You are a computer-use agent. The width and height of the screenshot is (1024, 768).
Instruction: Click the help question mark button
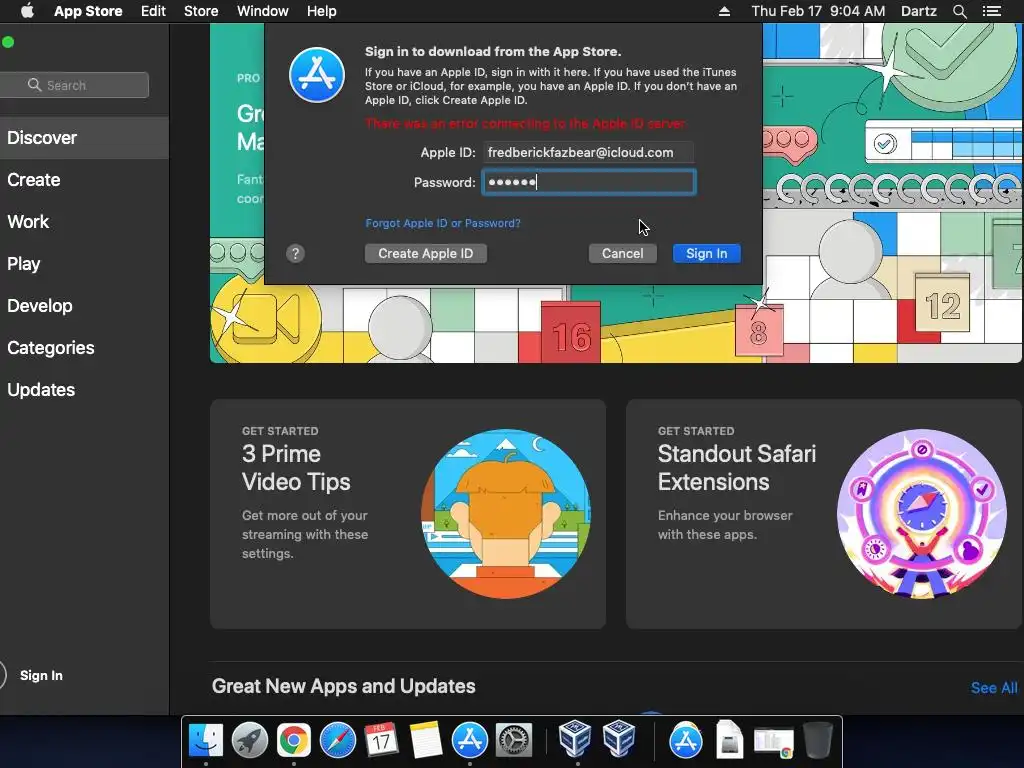(295, 253)
